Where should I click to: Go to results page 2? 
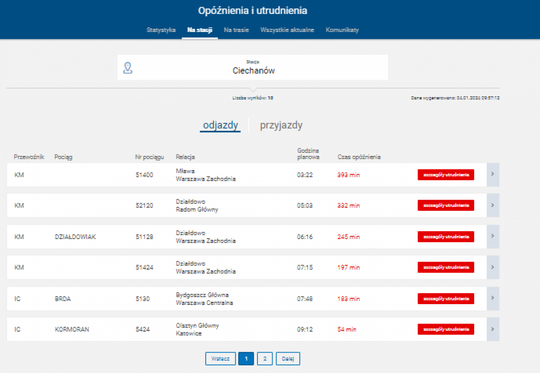[264, 359]
